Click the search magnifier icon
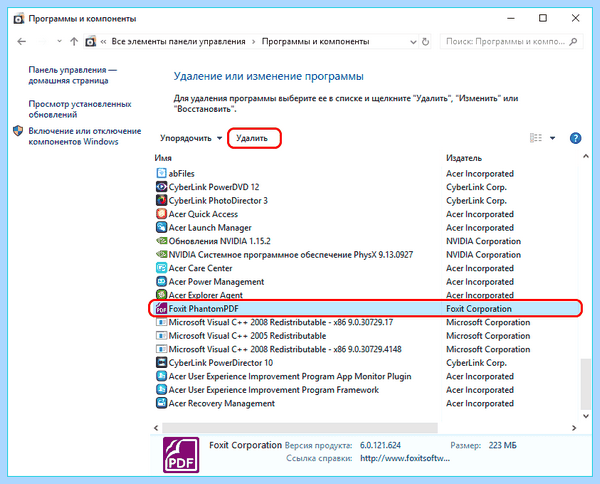The width and height of the screenshot is (600, 484). pos(573,42)
